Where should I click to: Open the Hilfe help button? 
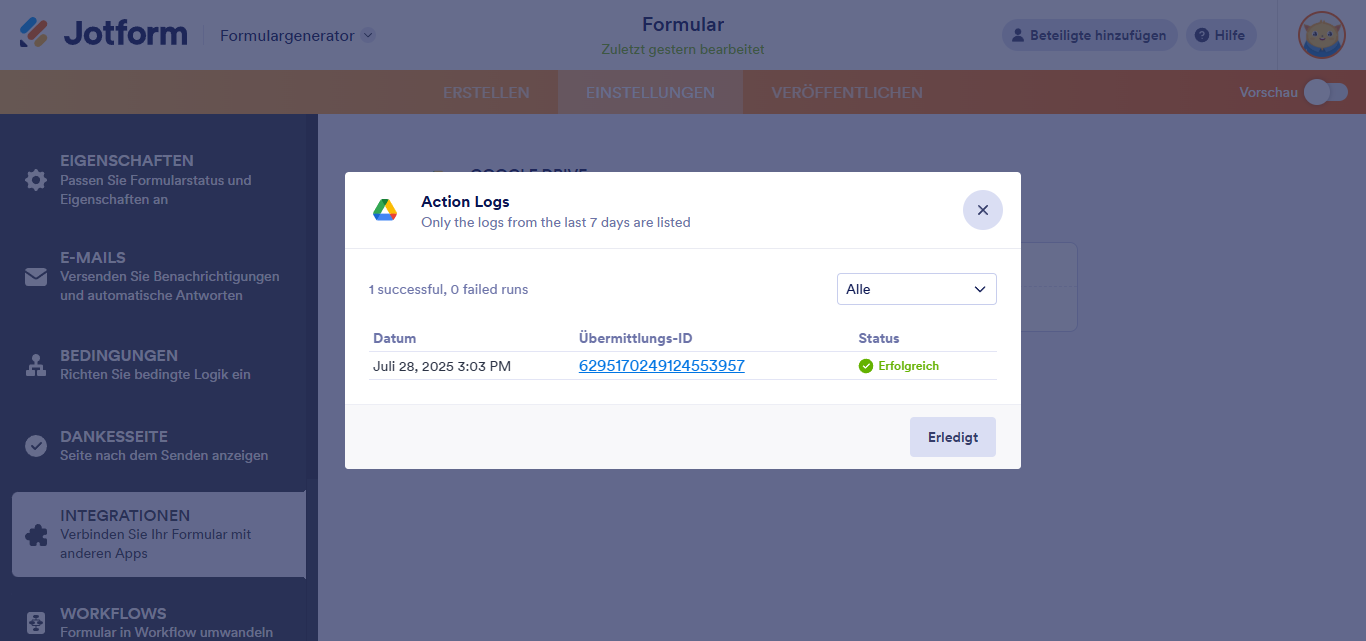[1221, 35]
